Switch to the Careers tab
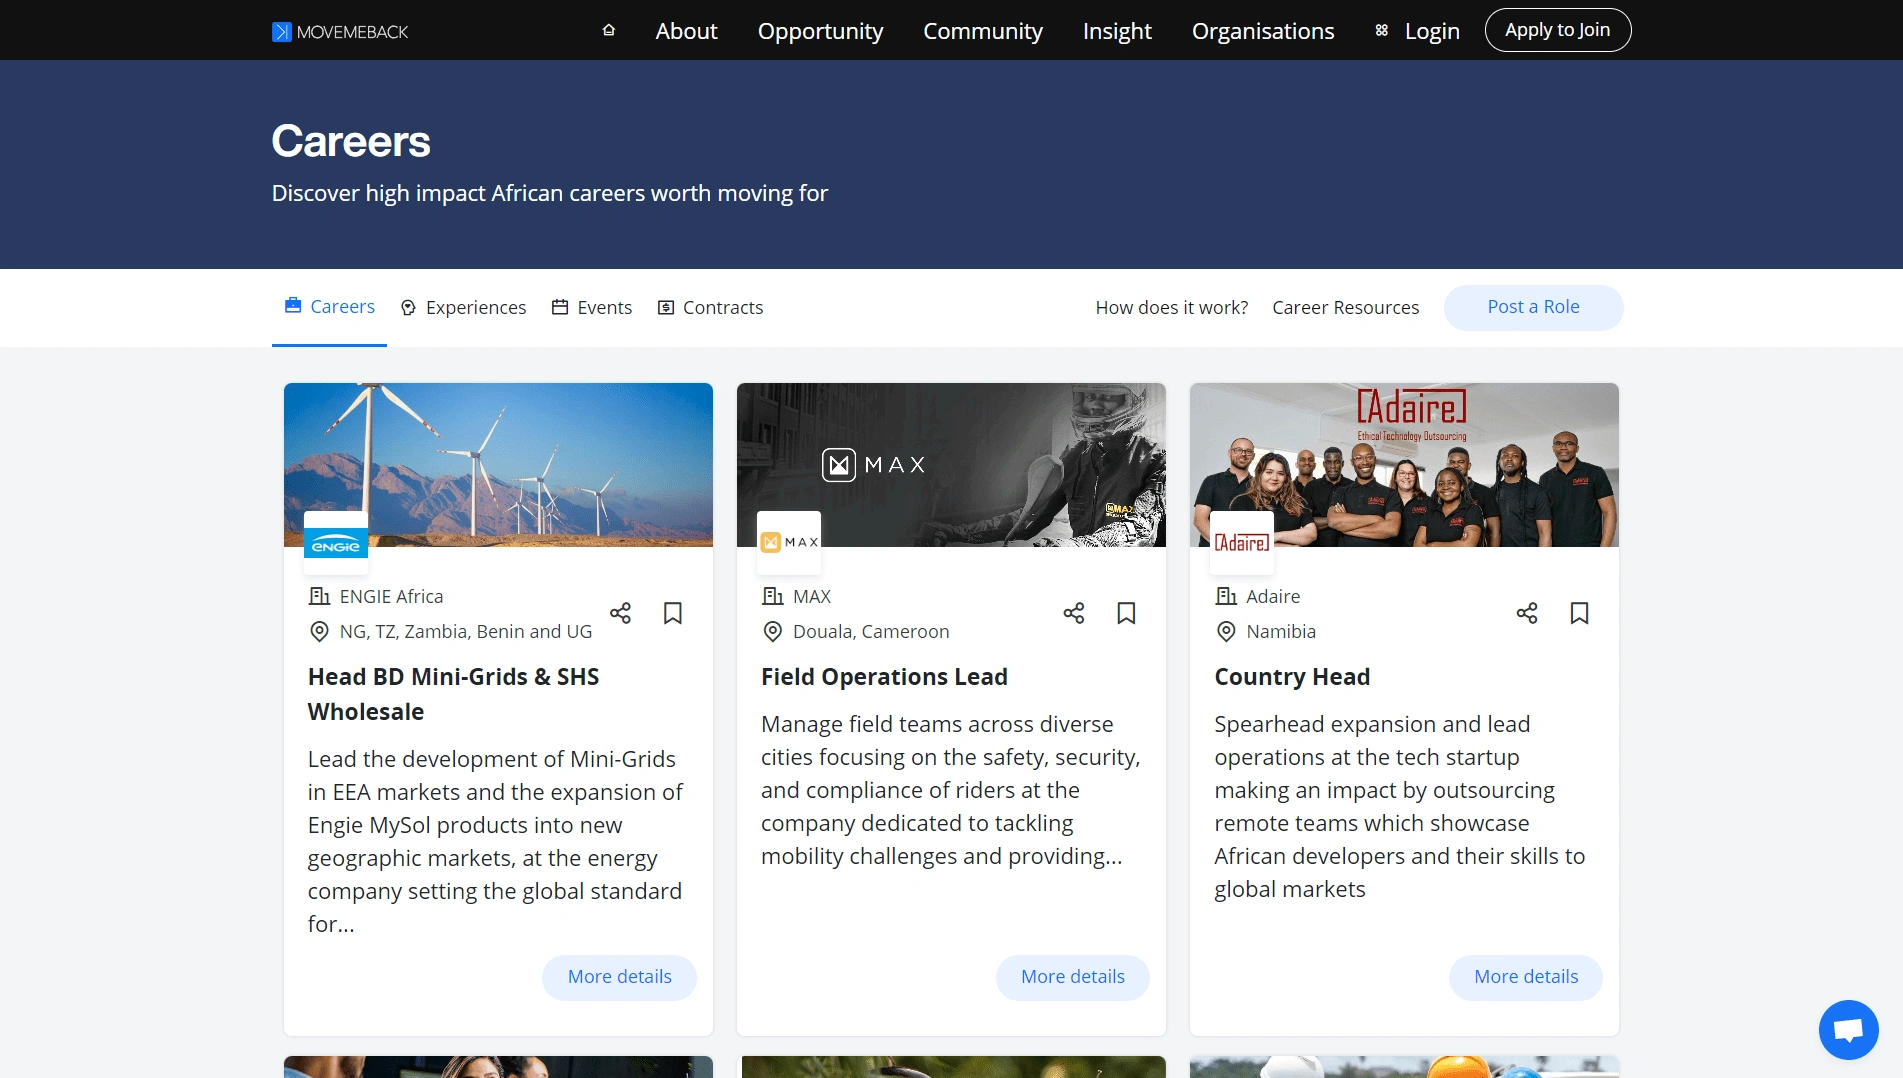1903x1078 pixels. [x=329, y=306]
